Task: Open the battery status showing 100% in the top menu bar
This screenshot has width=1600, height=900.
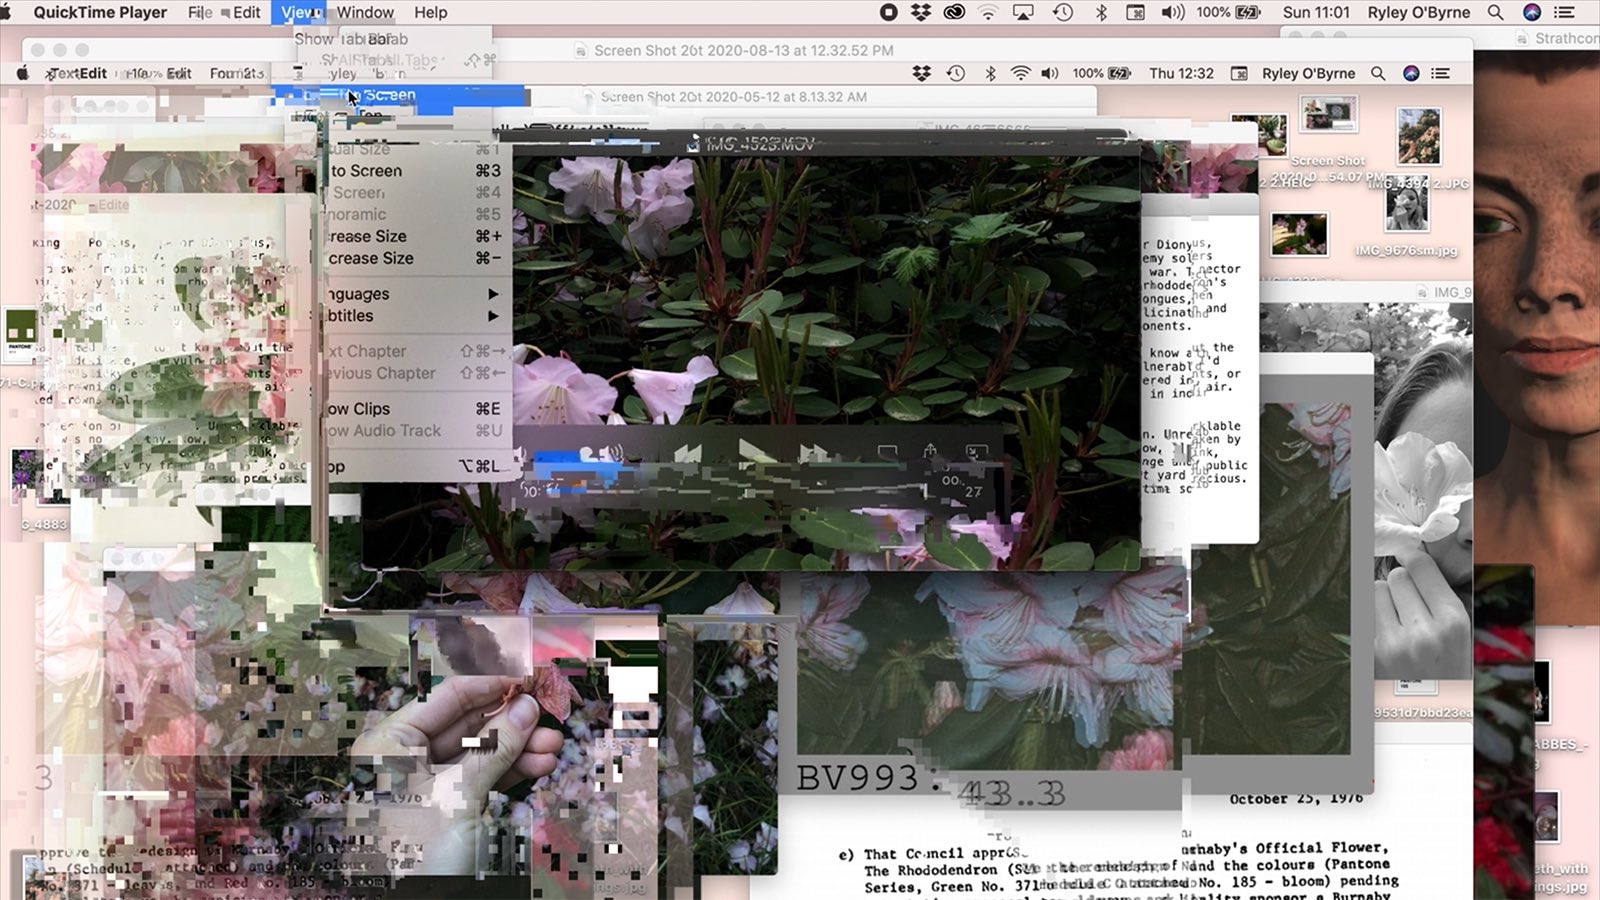Action: tap(1228, 12)
